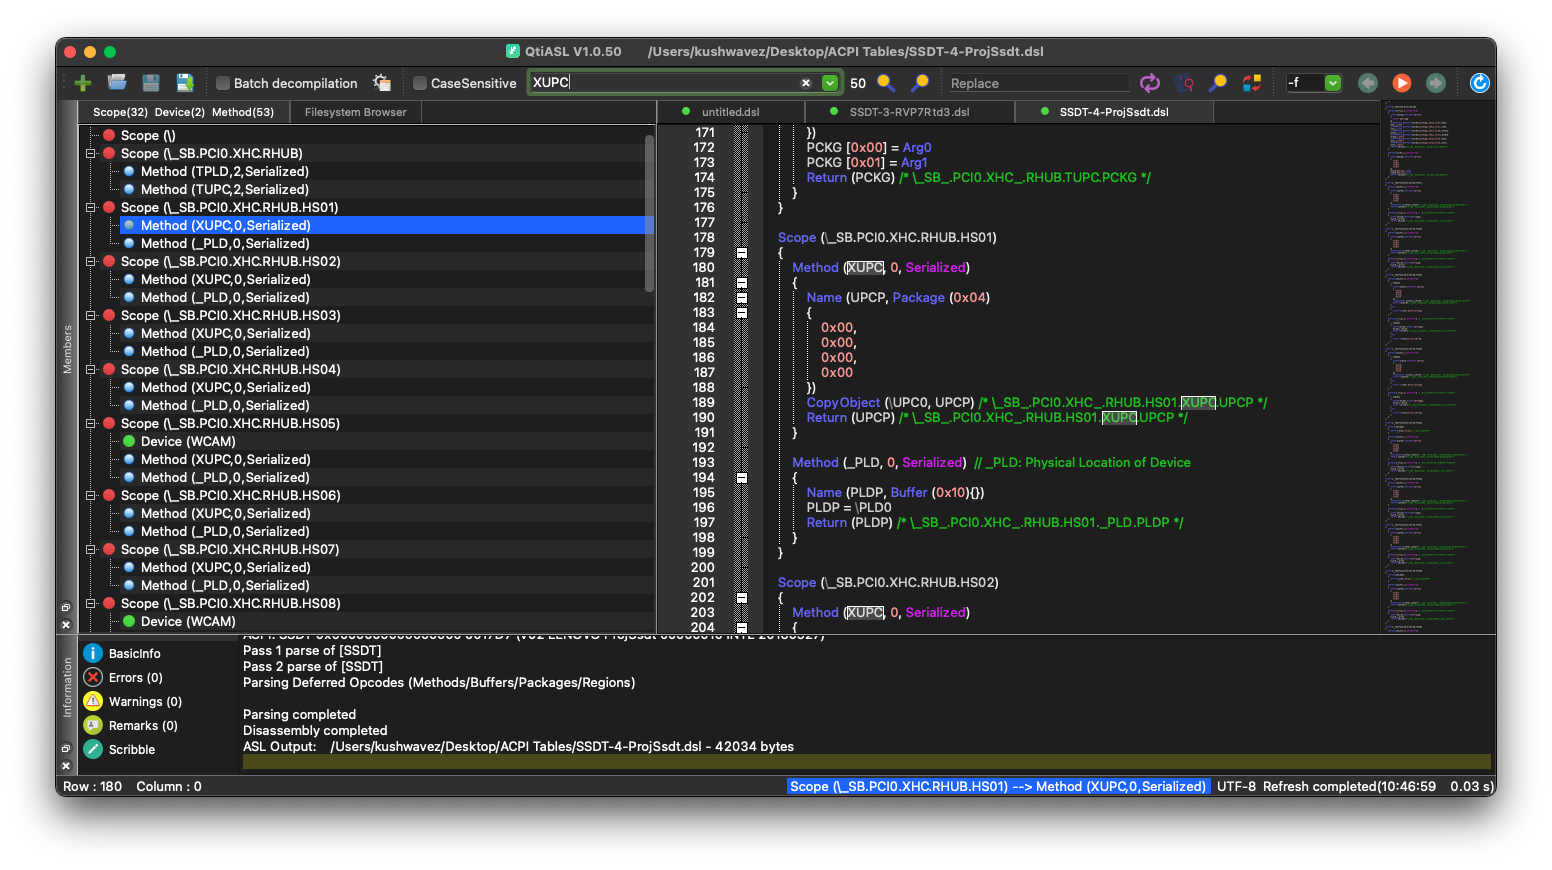Image resolution: width=1552 pixels, height=870 pixels.
Task: Clear the XUPC search text with x
Action: [x=806, y=83]
